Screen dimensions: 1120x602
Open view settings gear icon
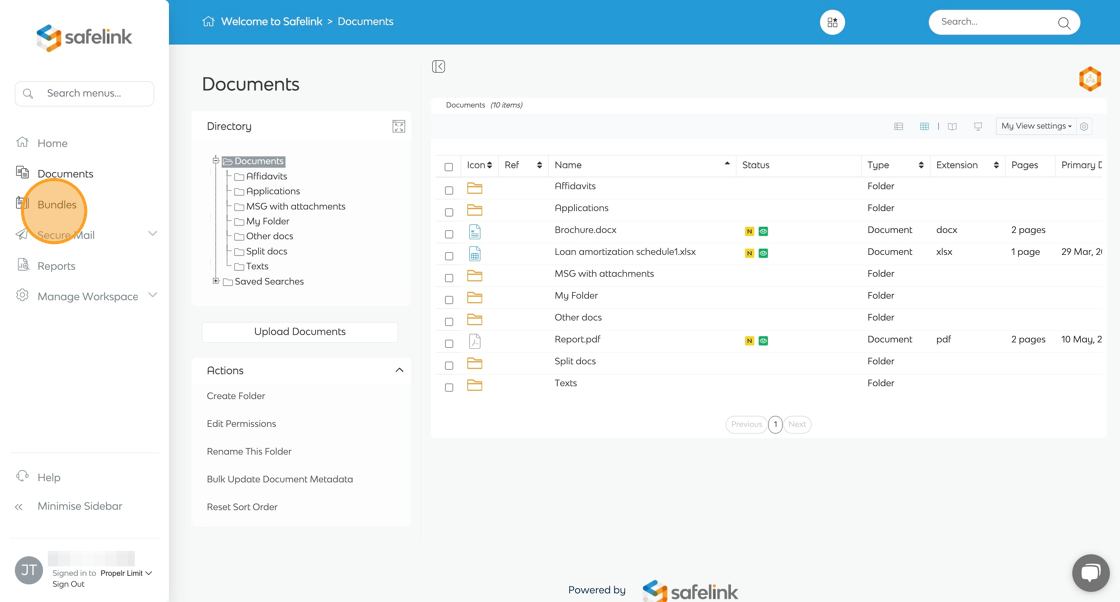pos(1084,126)
